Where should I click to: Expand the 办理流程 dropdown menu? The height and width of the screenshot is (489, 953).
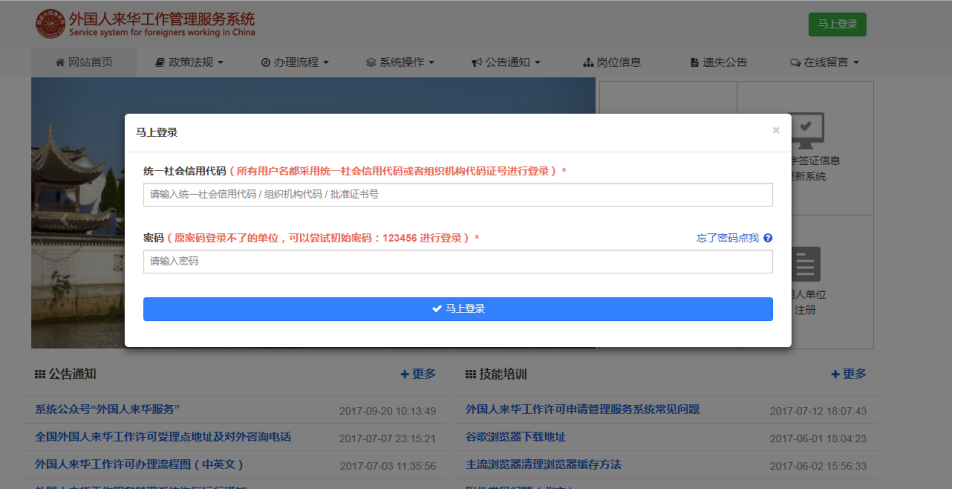[296, 62]
